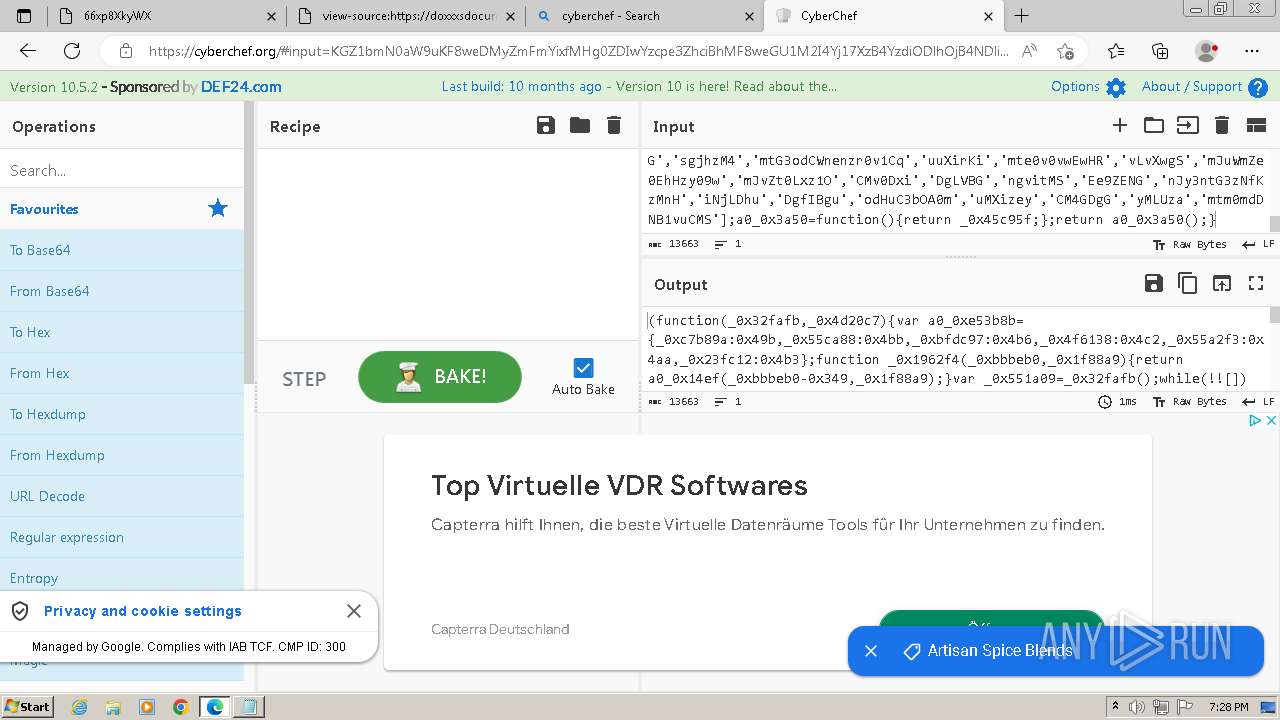The height and width of the screenshot is (720, 1280).
Task: Reset the pane layout
Action: [x=1256, y=125]
